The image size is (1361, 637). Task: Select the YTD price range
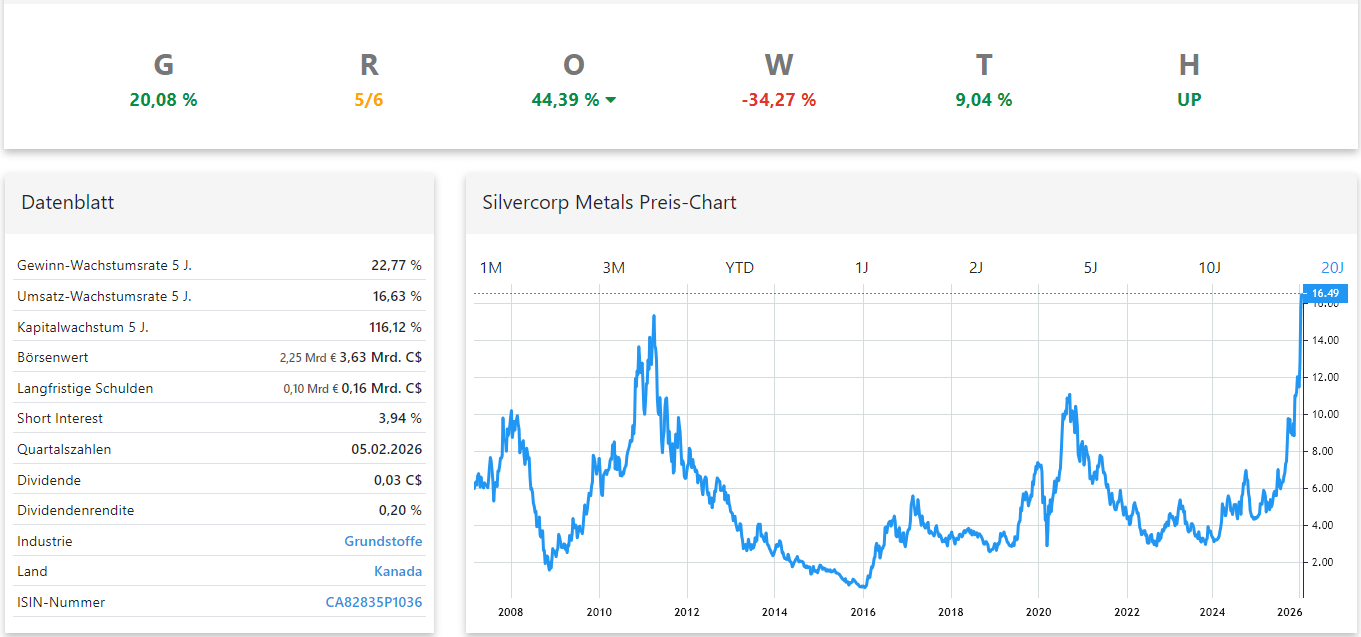pos(738,268)
